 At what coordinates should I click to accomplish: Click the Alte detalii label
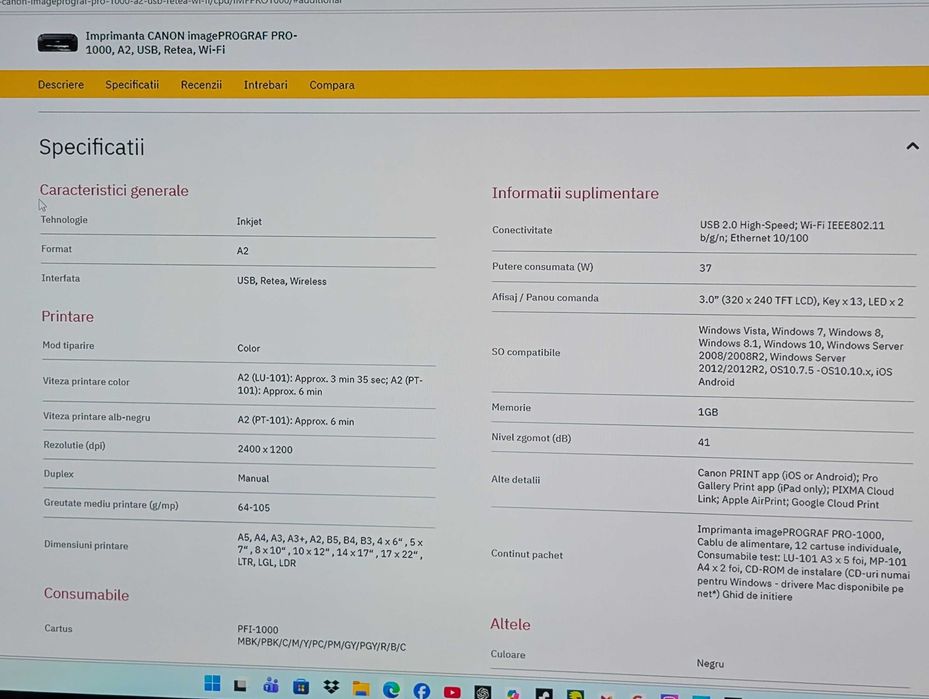pyautogui.click(x=515, y=480)
